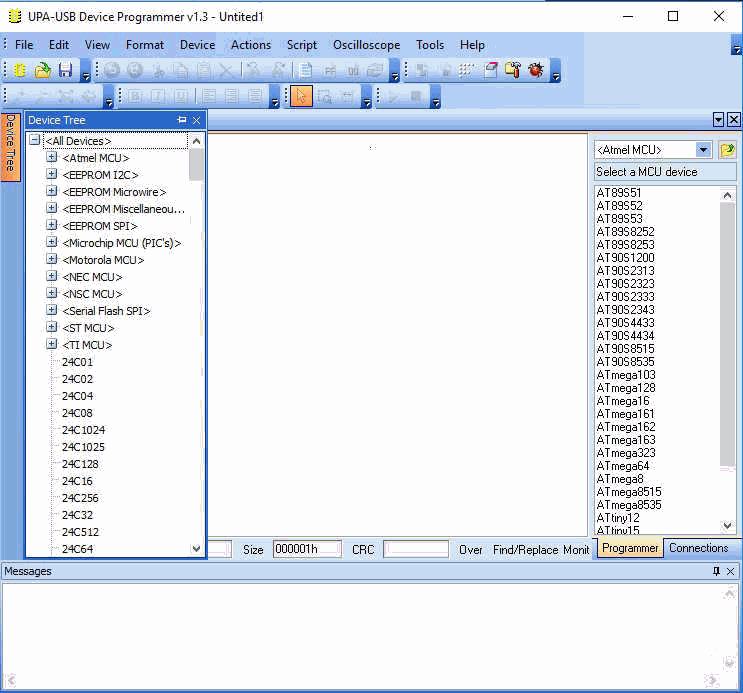Screen dimensions: 743x693
Task: Switch to the Programmer tab
Action: point(630,548)
